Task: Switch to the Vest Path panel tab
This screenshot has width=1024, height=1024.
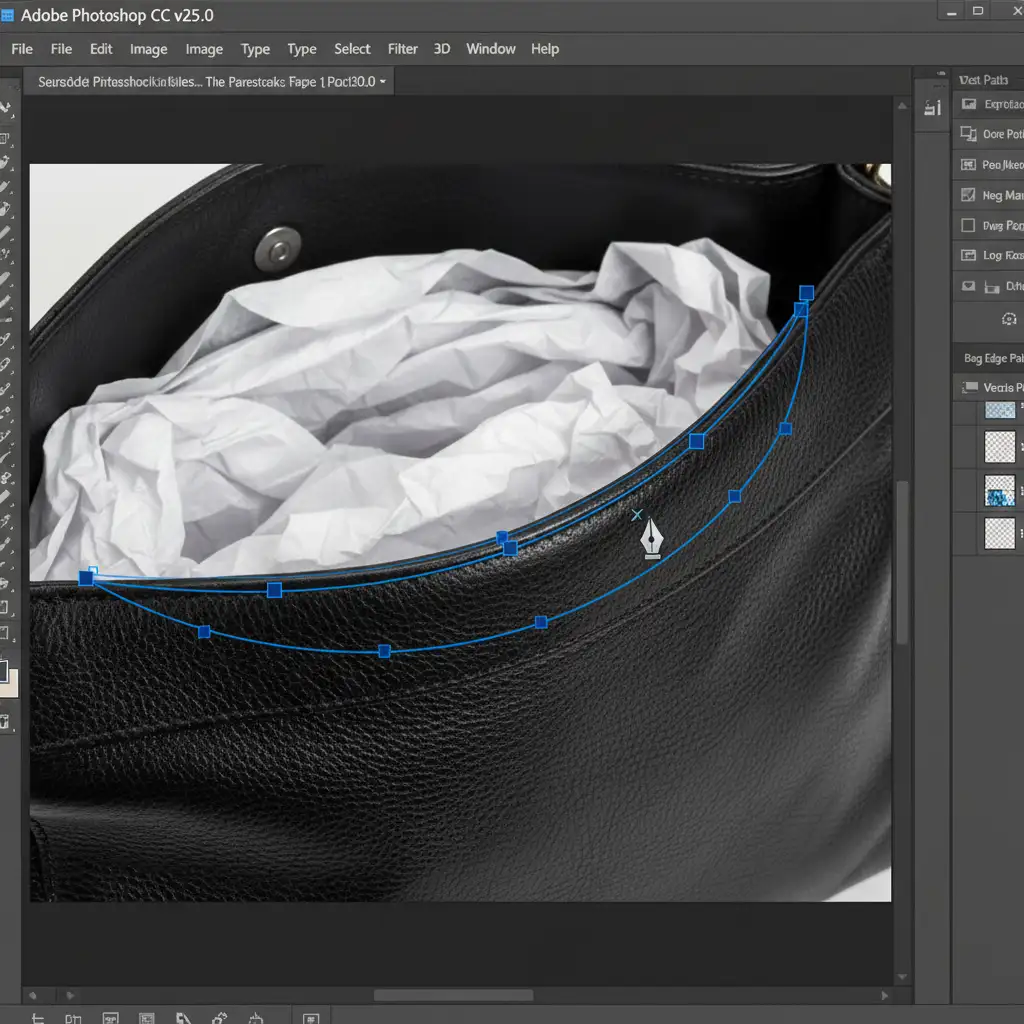Action: pyautogui.click(x=983, y=80)
